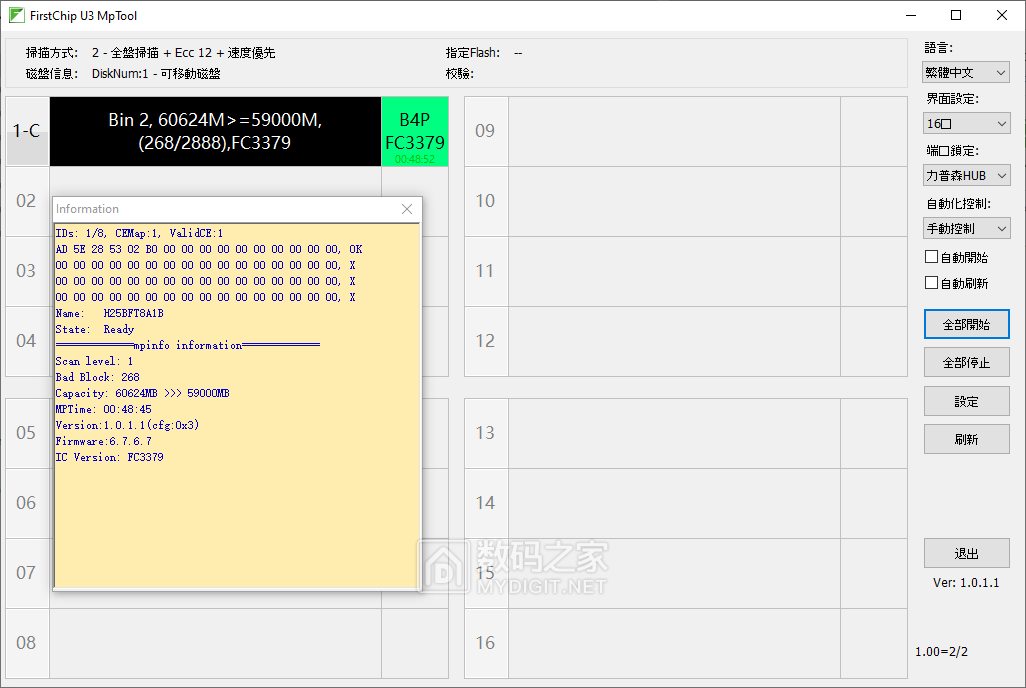This screenshot has width=1026, height=688.
Task: Click the 退出 exit button
Action: point(966,553)
